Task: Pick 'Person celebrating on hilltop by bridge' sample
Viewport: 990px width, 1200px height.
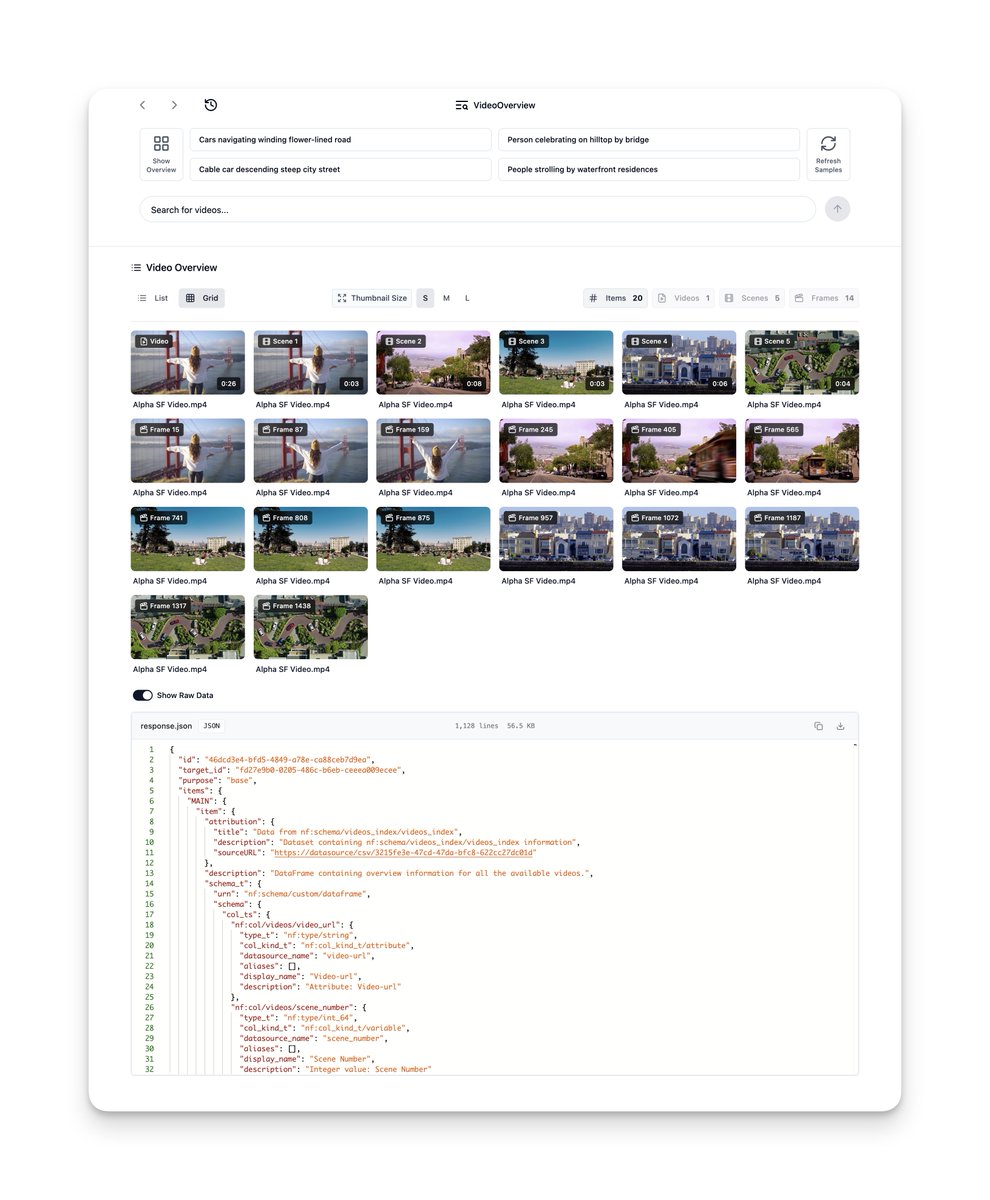Action: 649,140
